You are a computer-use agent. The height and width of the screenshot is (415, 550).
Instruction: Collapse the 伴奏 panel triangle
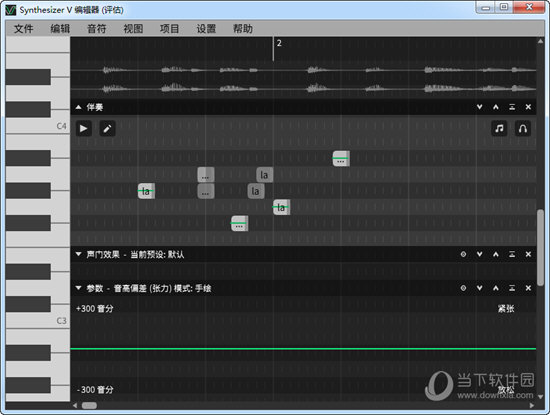[x=79, y=107]
